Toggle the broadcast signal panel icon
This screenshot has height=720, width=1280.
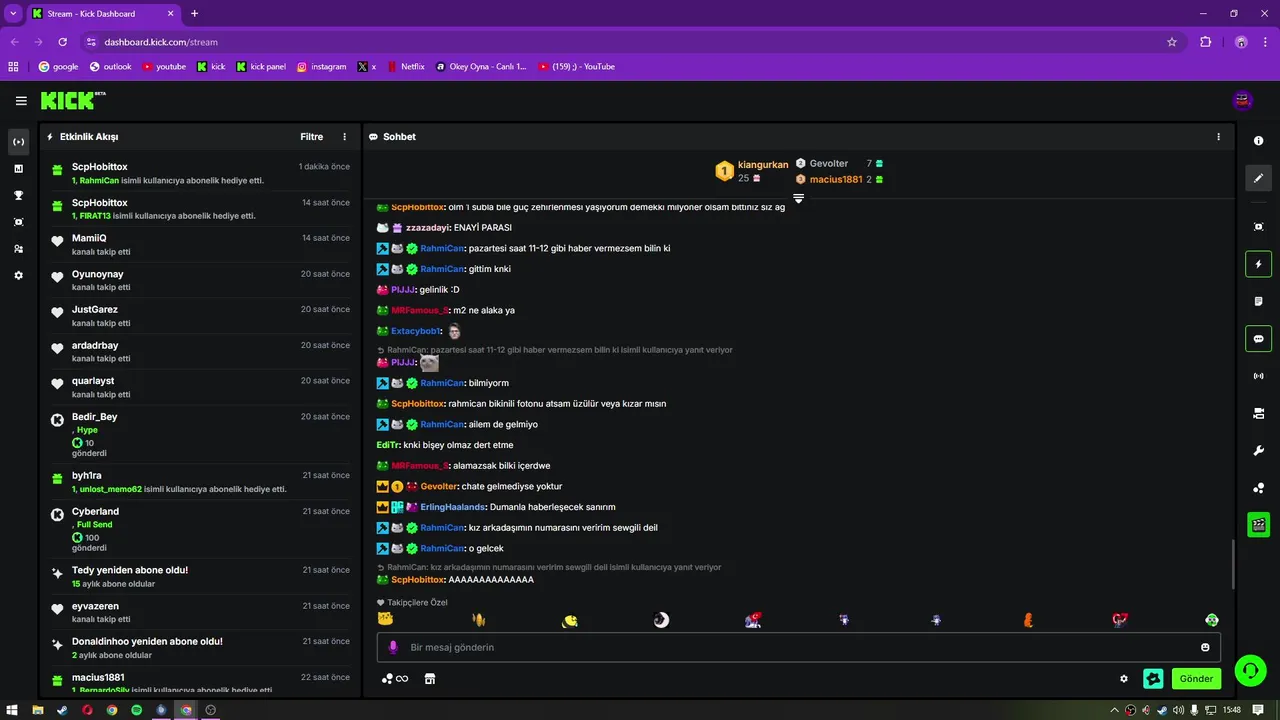point(1259,376)
